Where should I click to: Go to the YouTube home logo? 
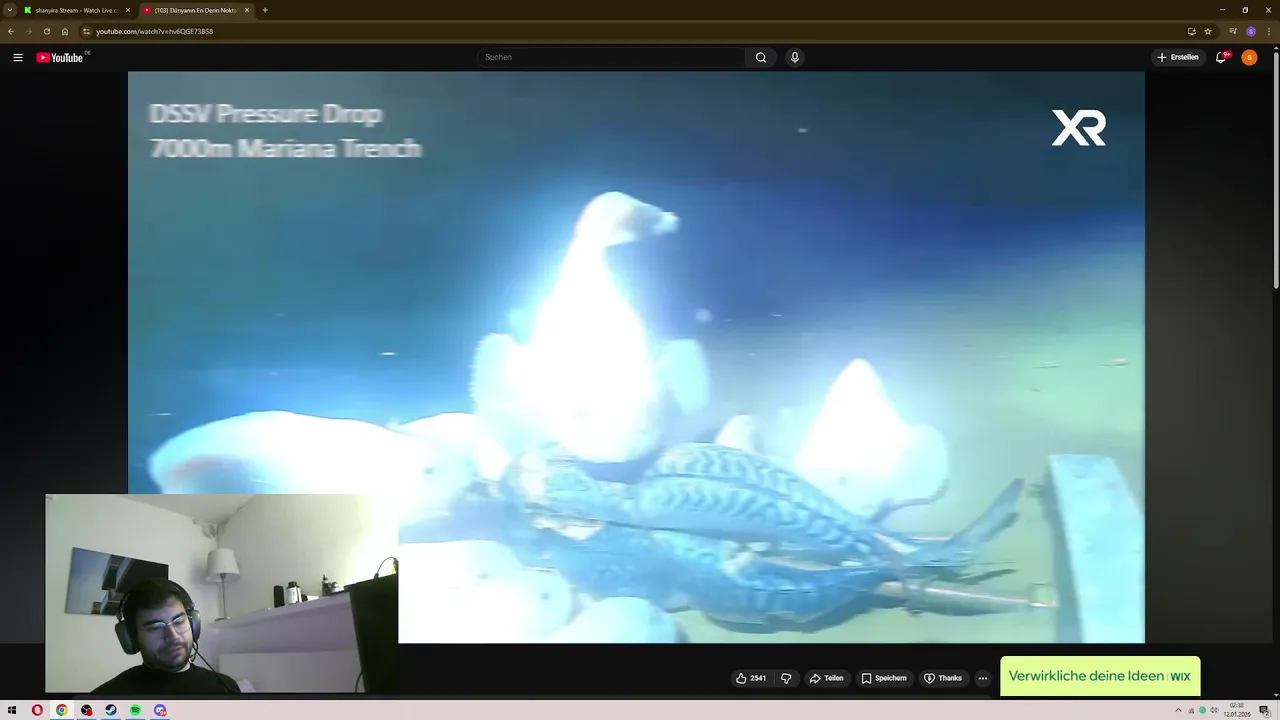[x=62, y=57]
